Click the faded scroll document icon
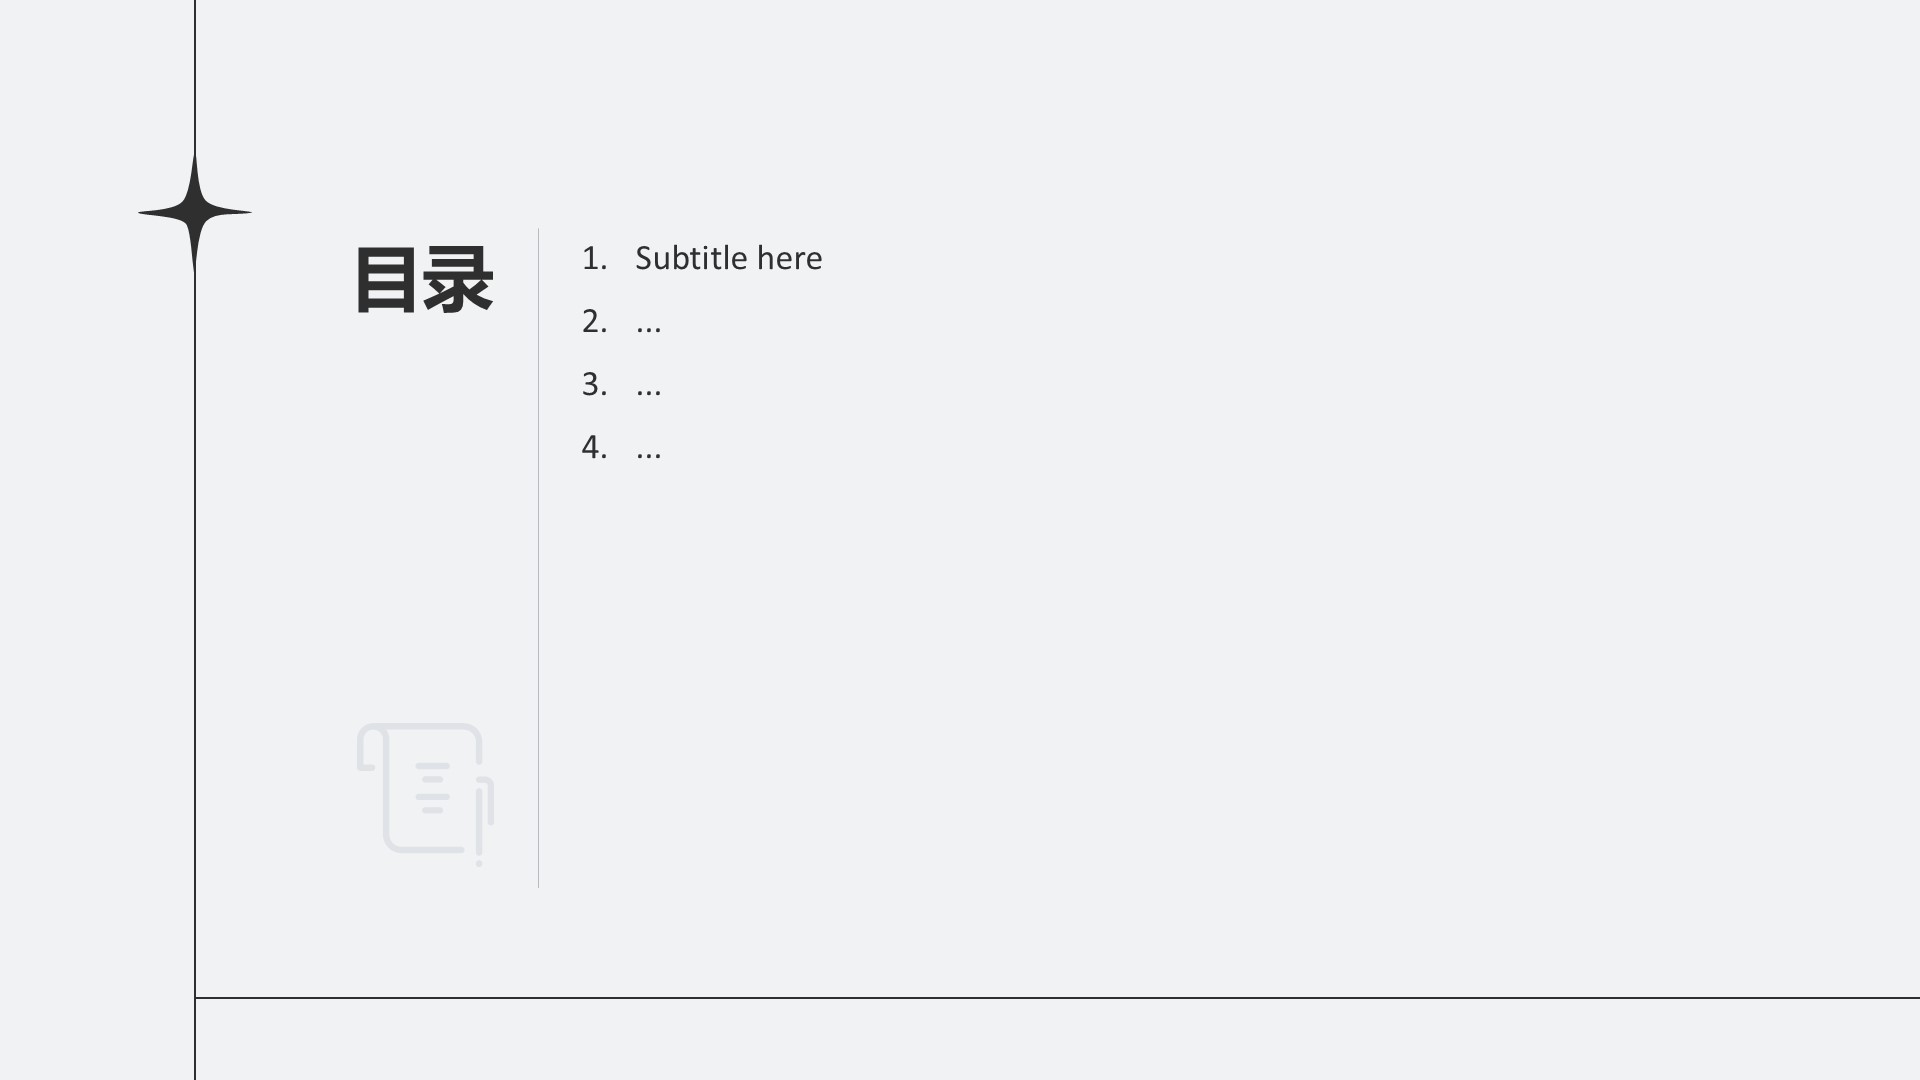 point(425,794)
